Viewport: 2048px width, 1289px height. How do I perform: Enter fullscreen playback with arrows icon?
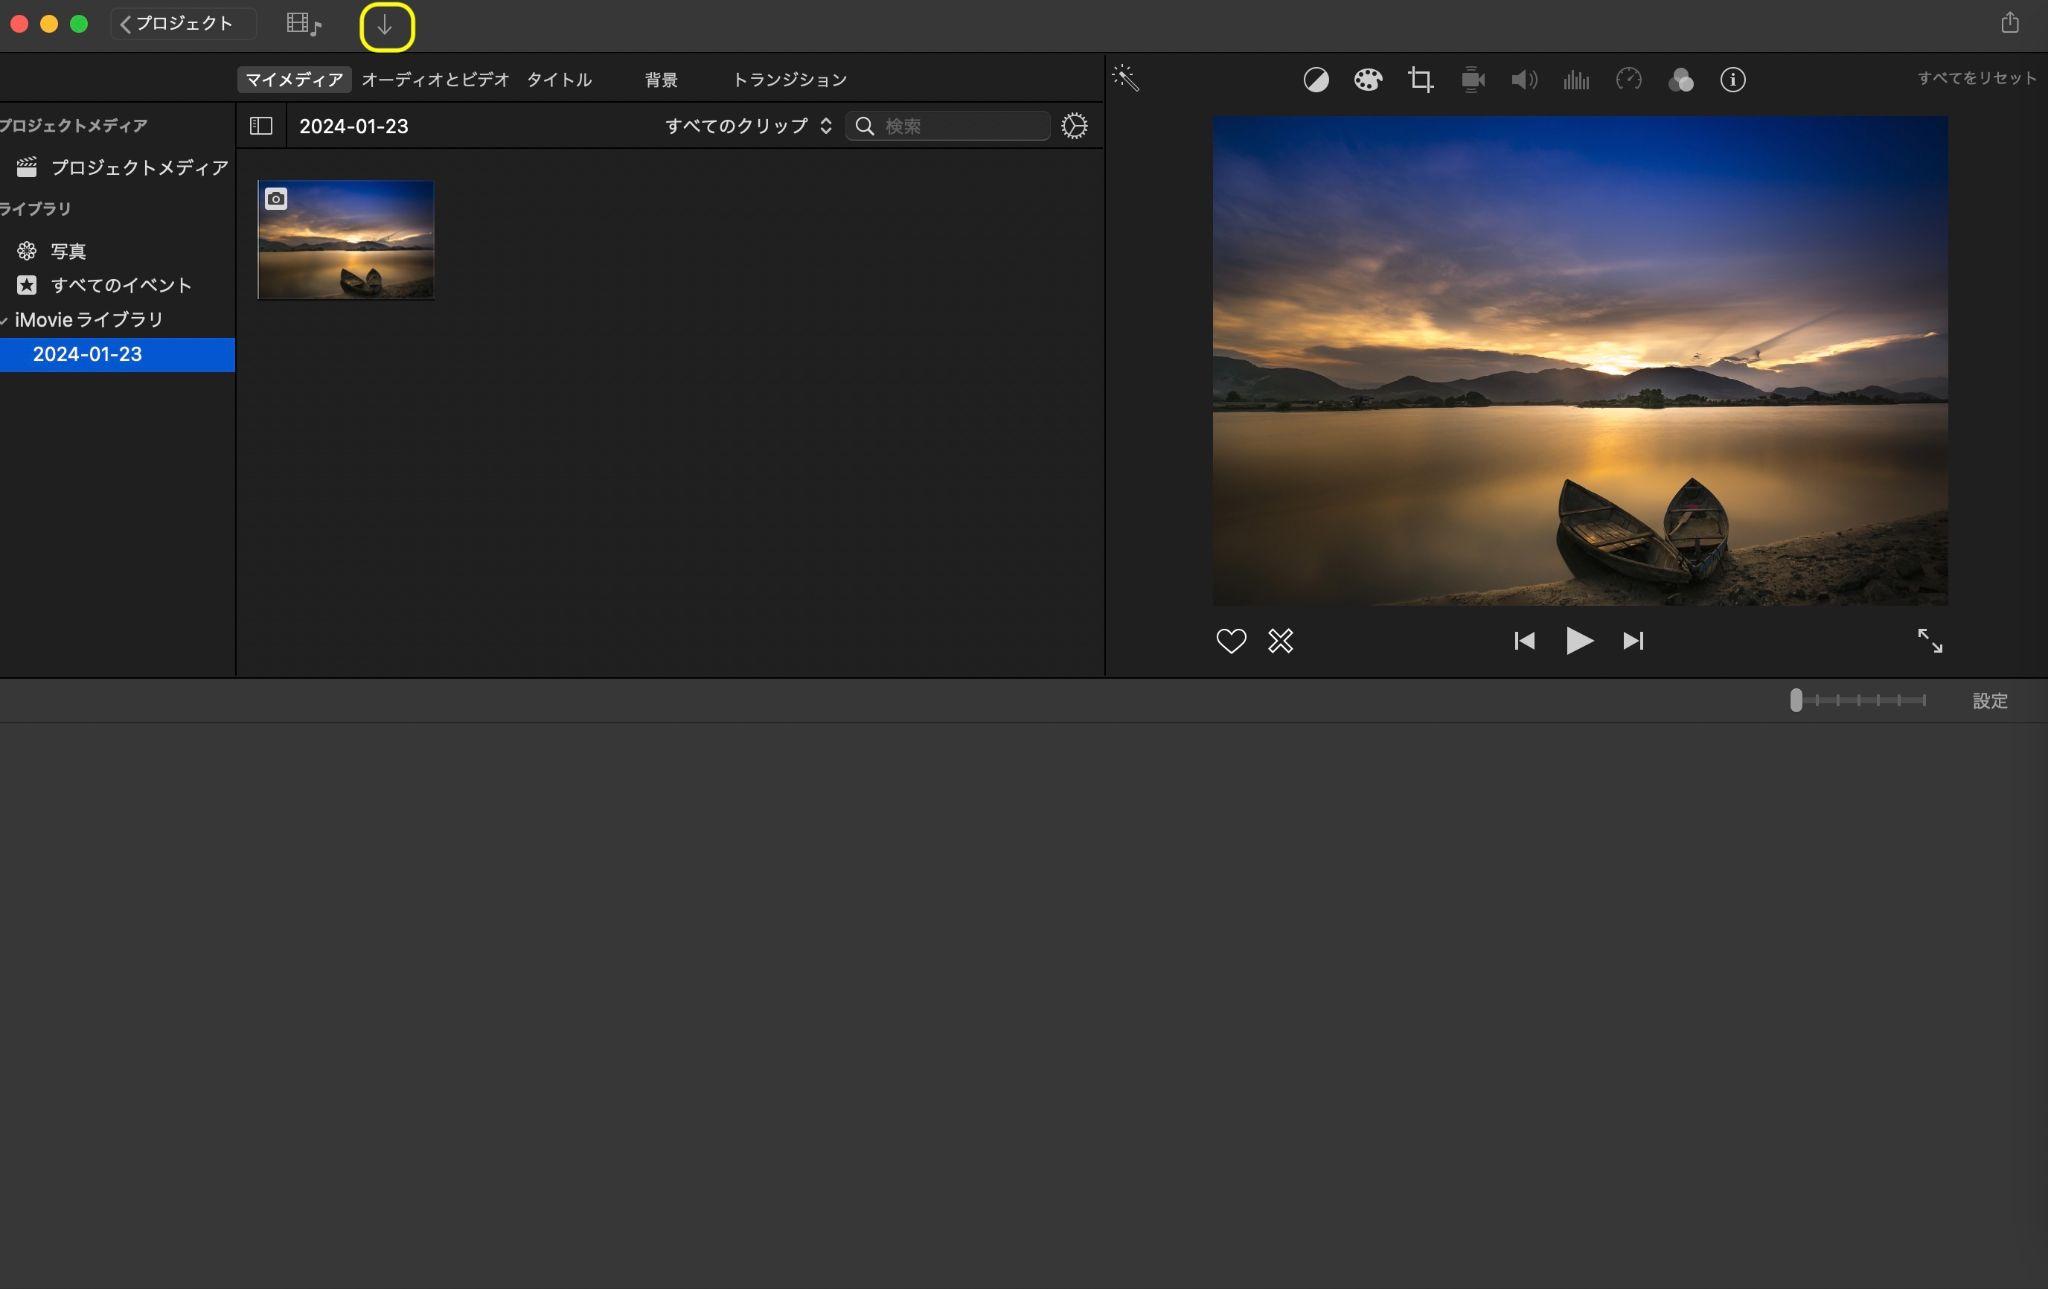click(1930, 641)
